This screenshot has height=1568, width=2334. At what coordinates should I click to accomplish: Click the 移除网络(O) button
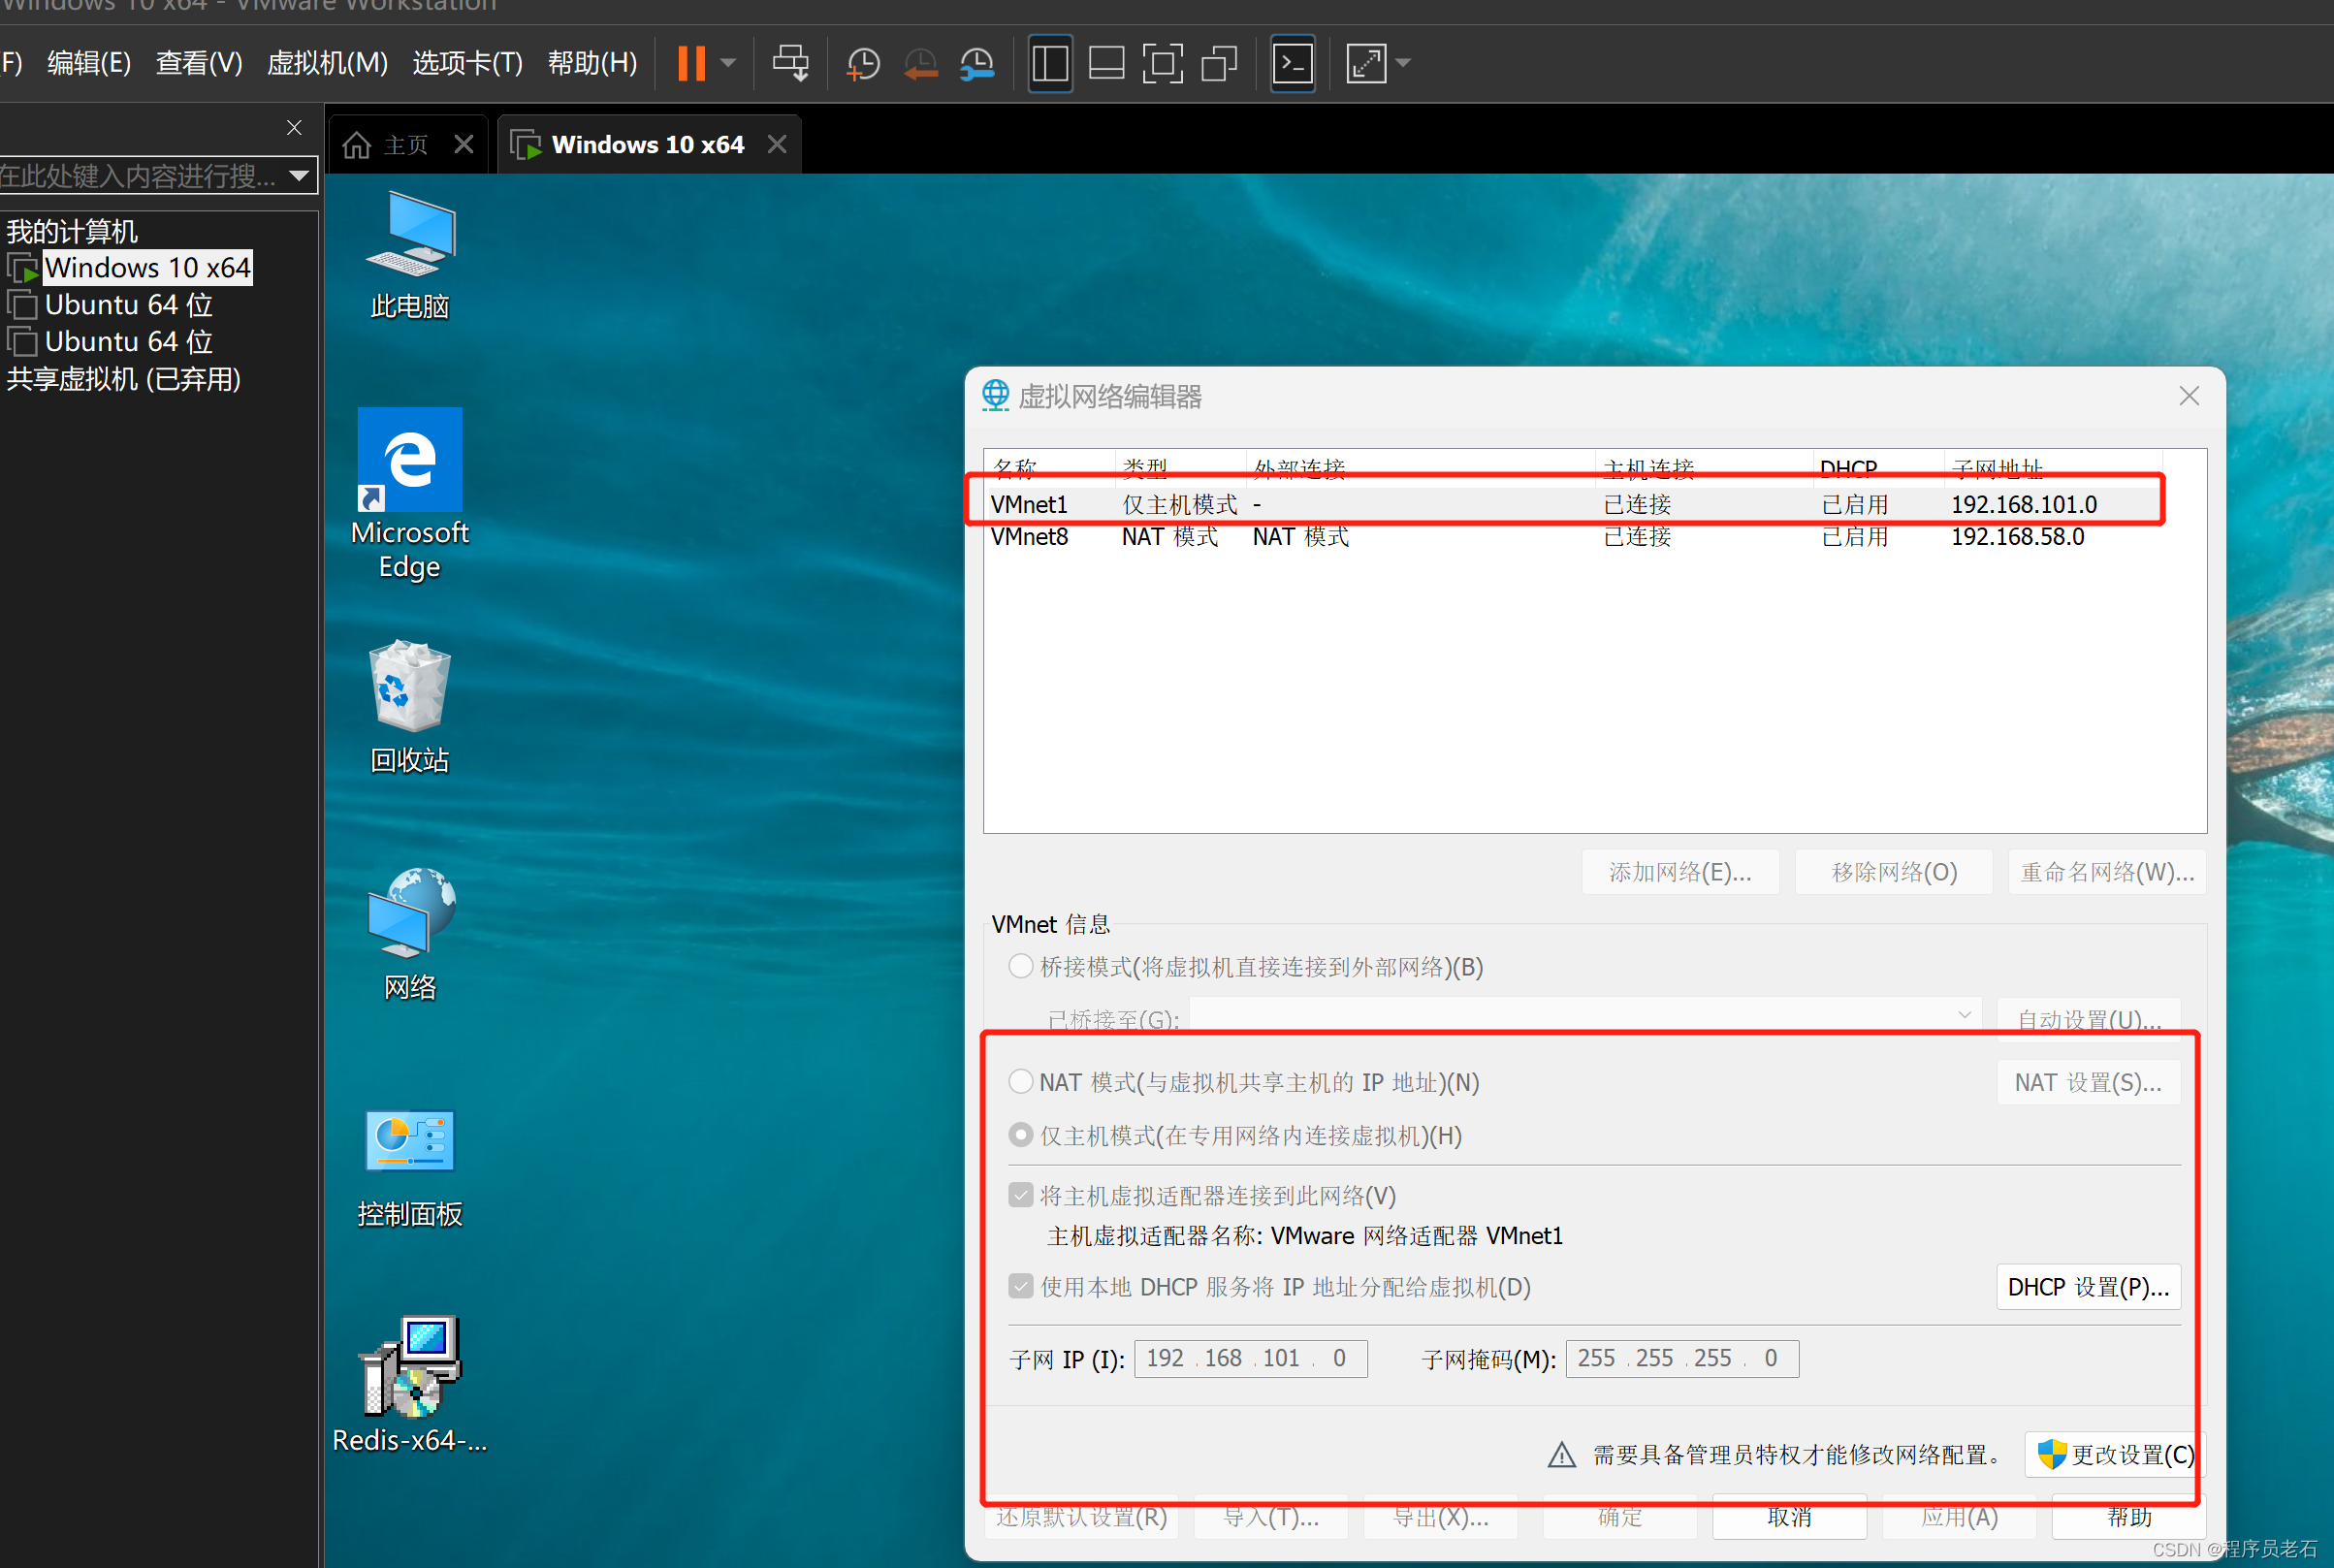click(1894, 872)
